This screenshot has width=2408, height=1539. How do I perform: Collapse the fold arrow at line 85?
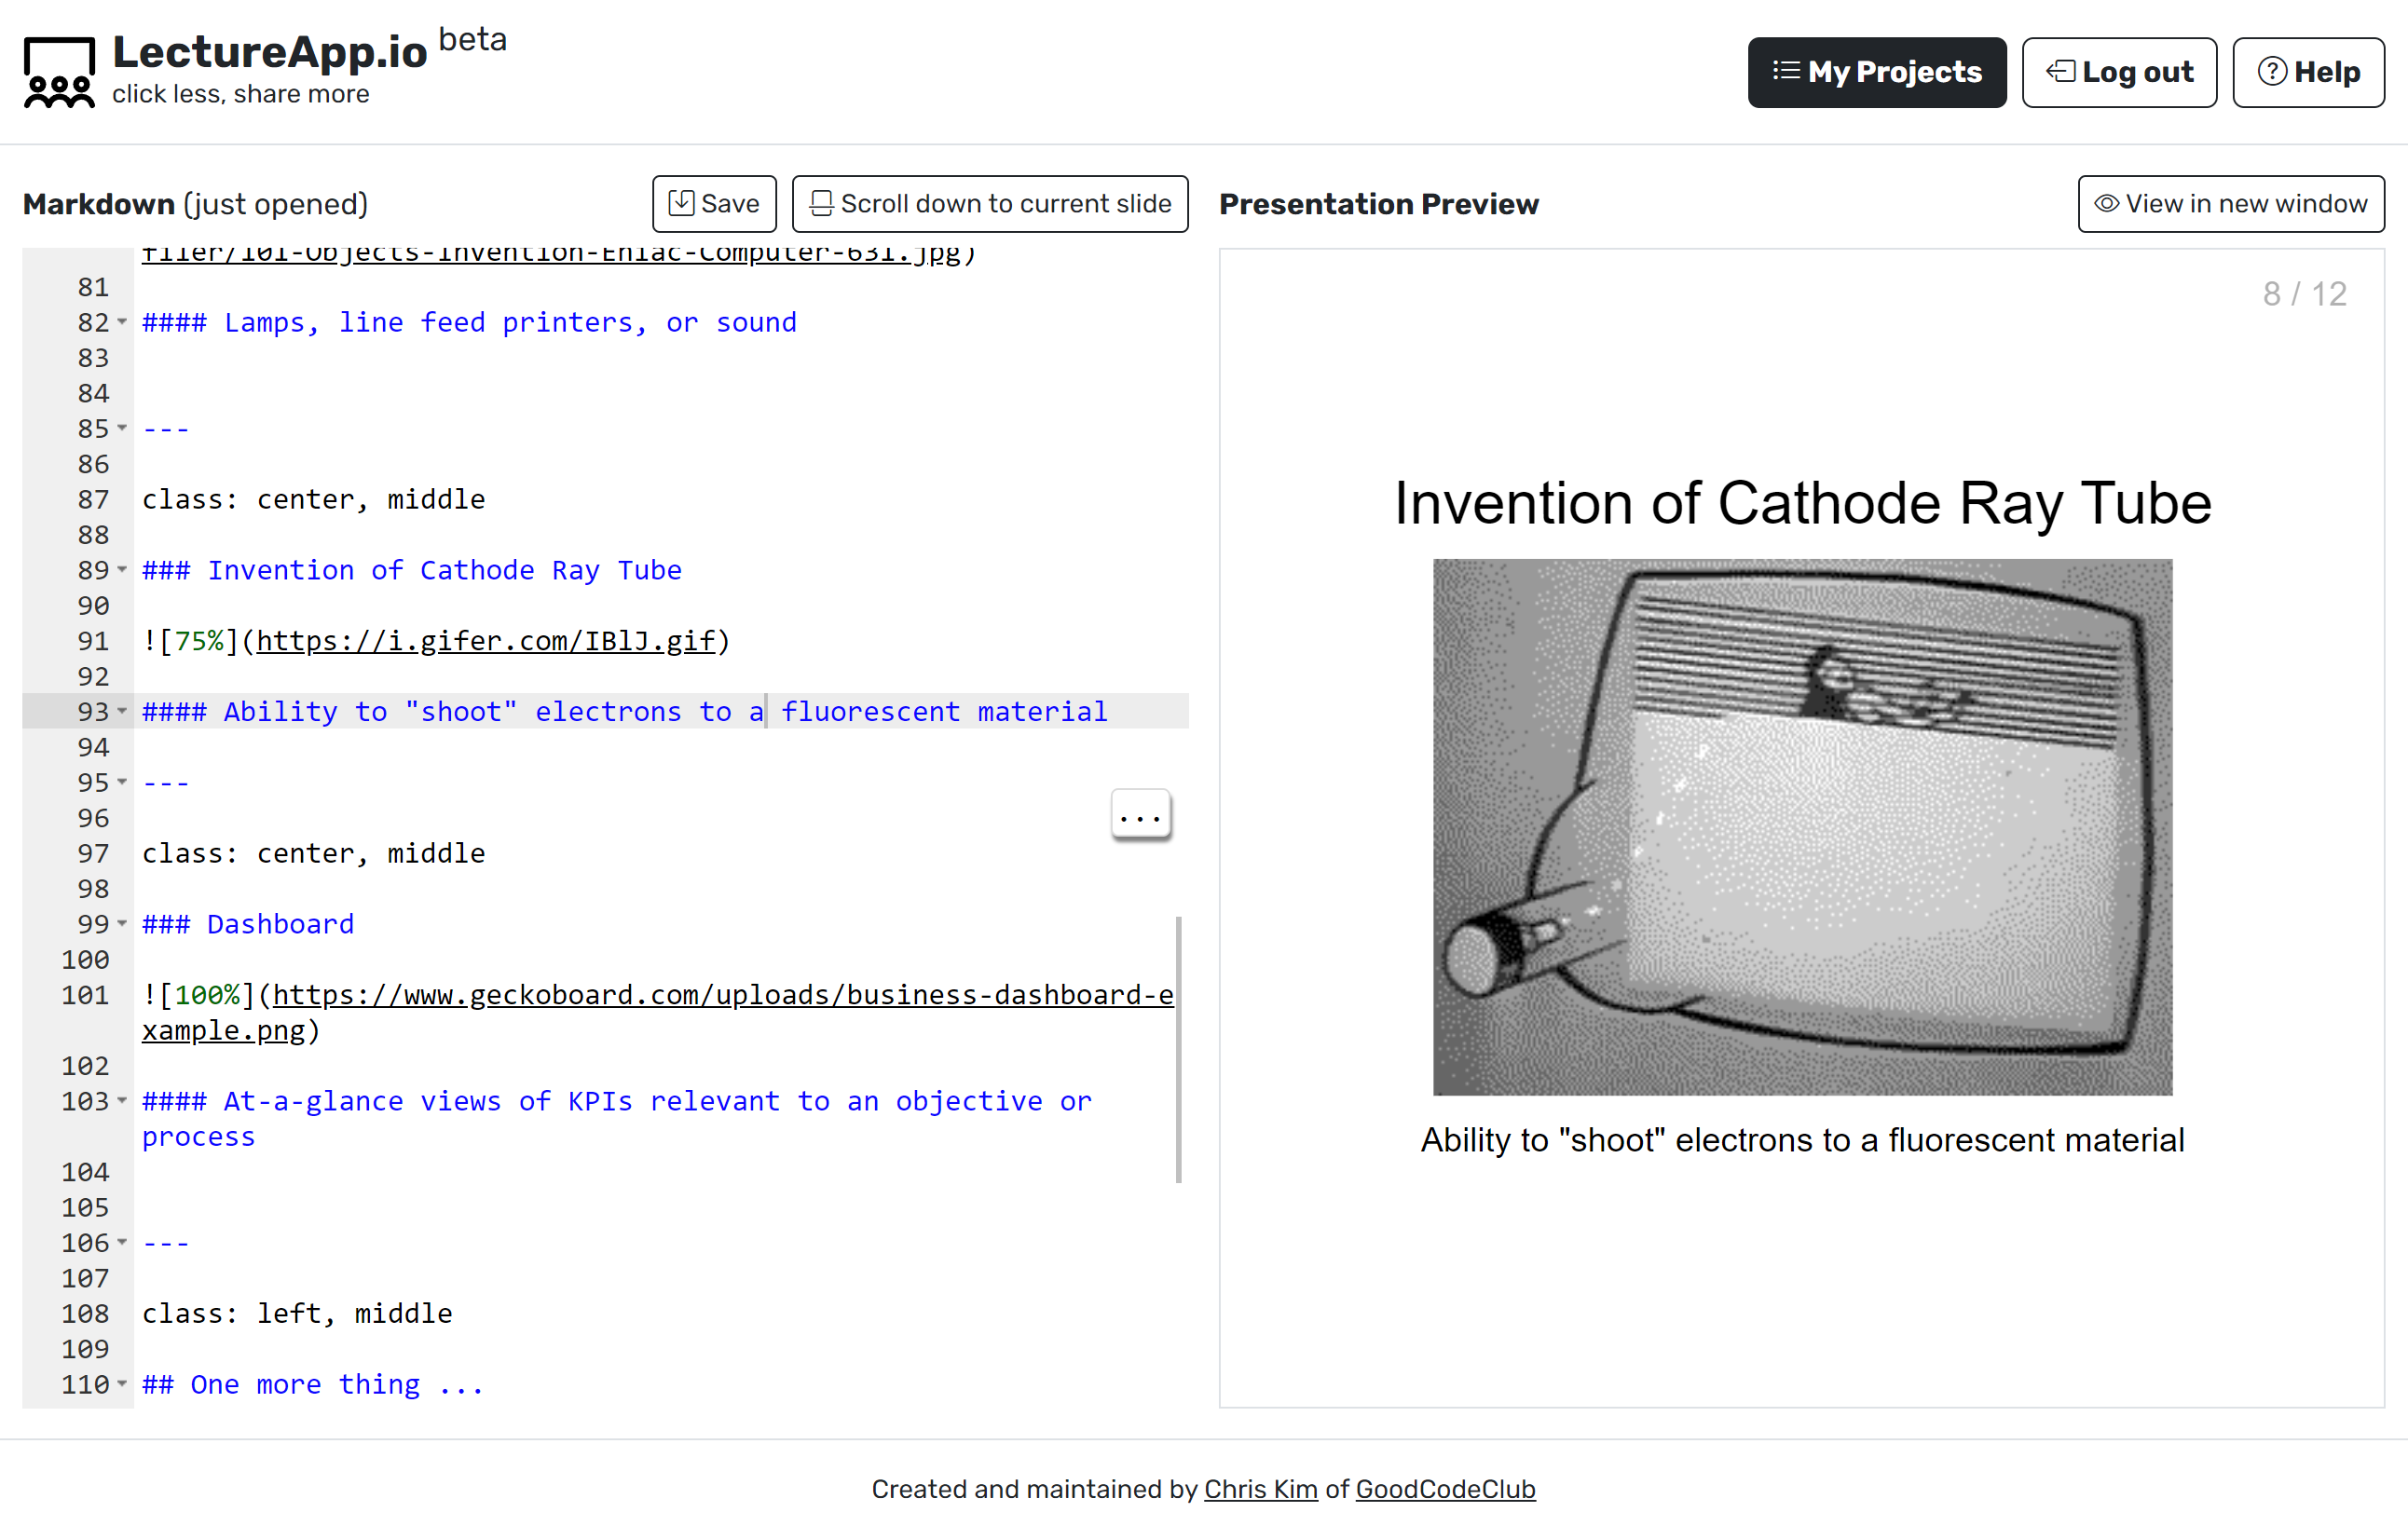click(122, 428)
